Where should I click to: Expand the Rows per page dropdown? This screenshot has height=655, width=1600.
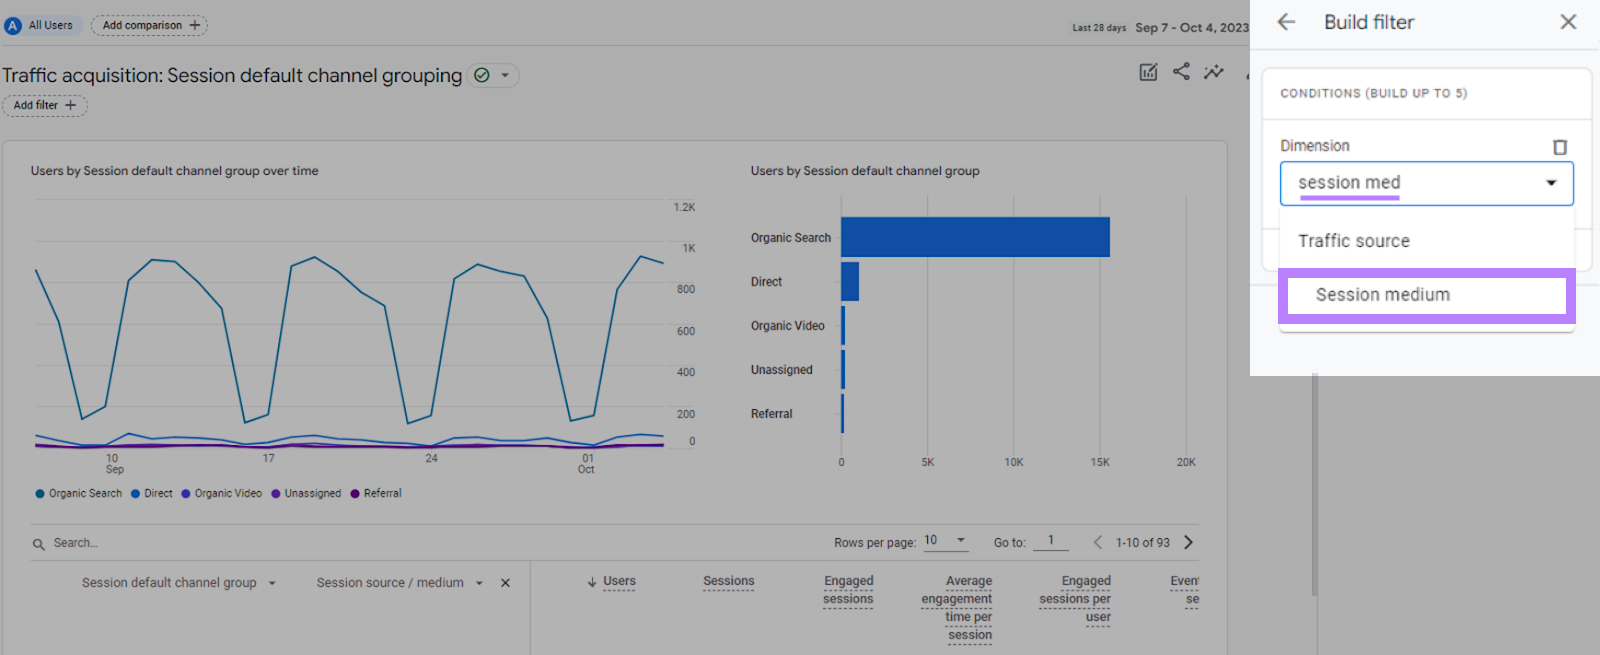tap(946, 541)
